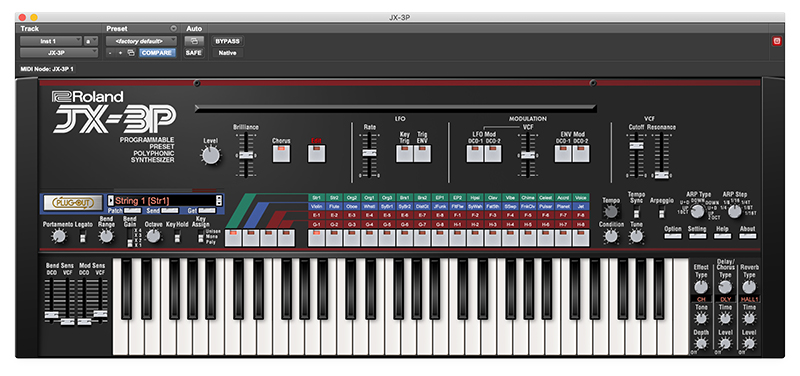The image size is (800, 376).
Task: Select previous preset with the minus button
Action: (x=110, y=53)
